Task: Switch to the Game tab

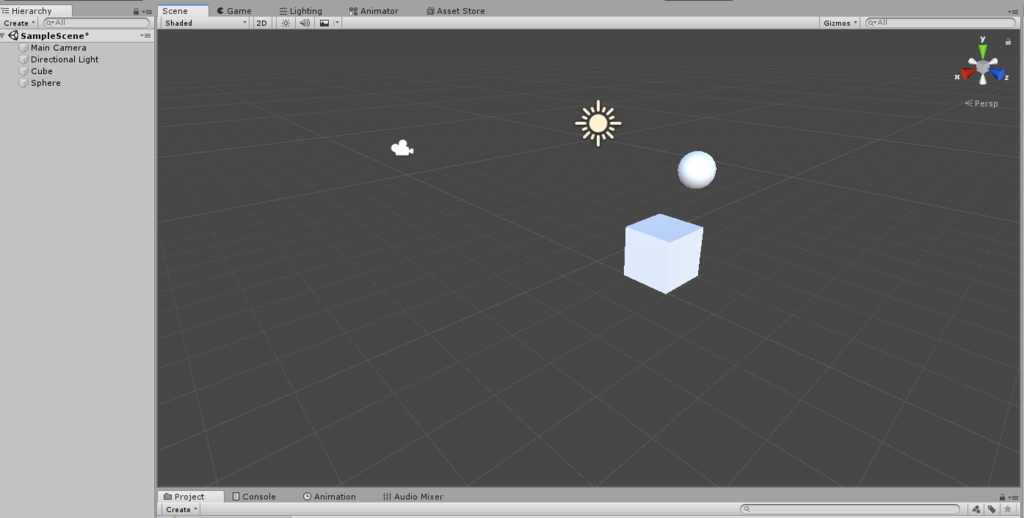Action: (234, 11)
